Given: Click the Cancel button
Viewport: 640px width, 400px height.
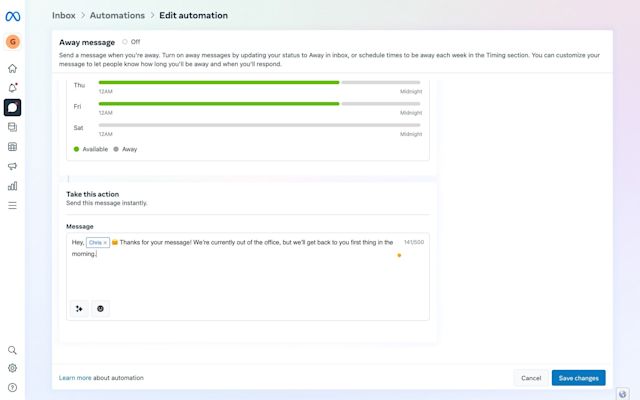Looking at the screenshot, I should pyautogui.click(x=531, y=378).
